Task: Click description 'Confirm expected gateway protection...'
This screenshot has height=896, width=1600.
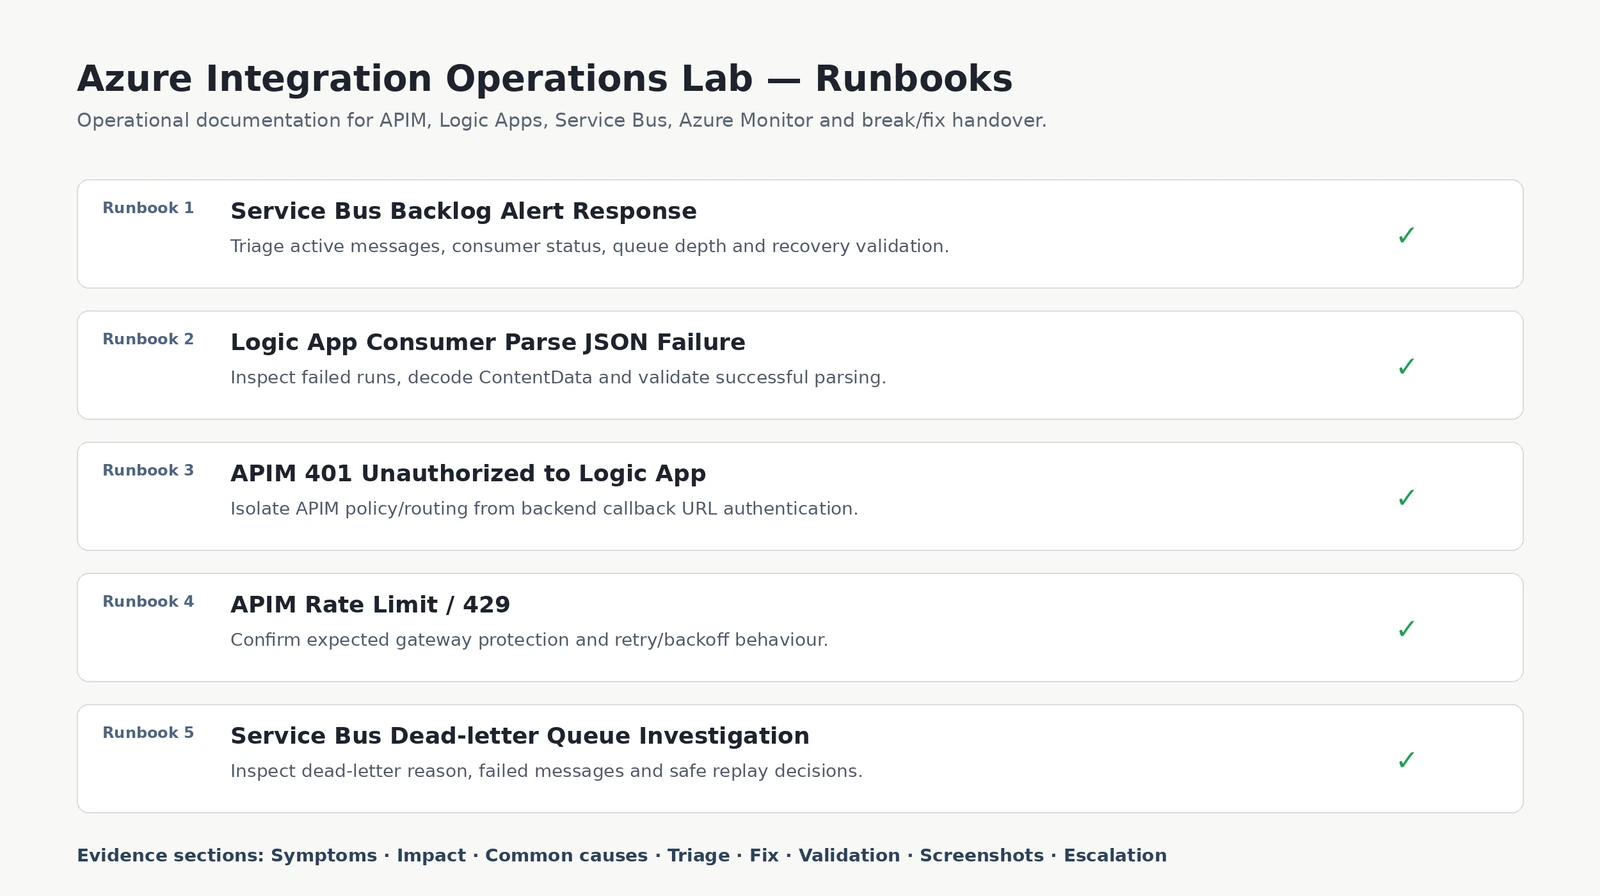Action: (x=529, y=639)
